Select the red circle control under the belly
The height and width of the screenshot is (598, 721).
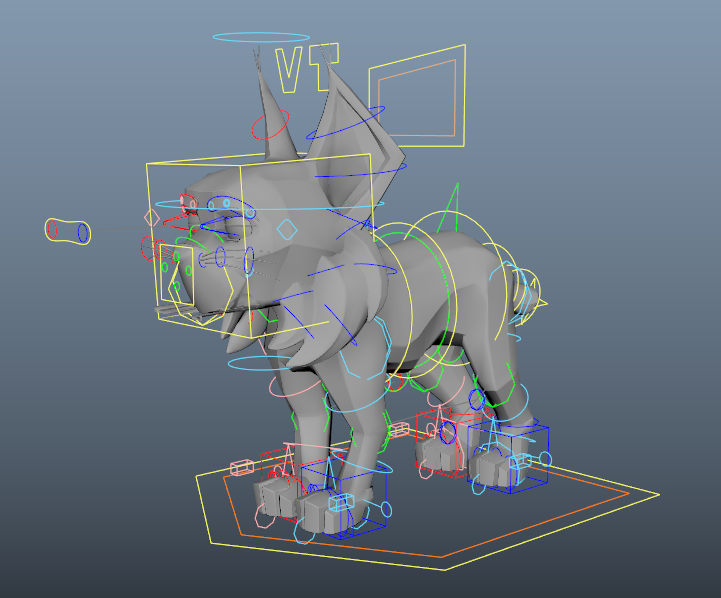[x=395, y=382]
